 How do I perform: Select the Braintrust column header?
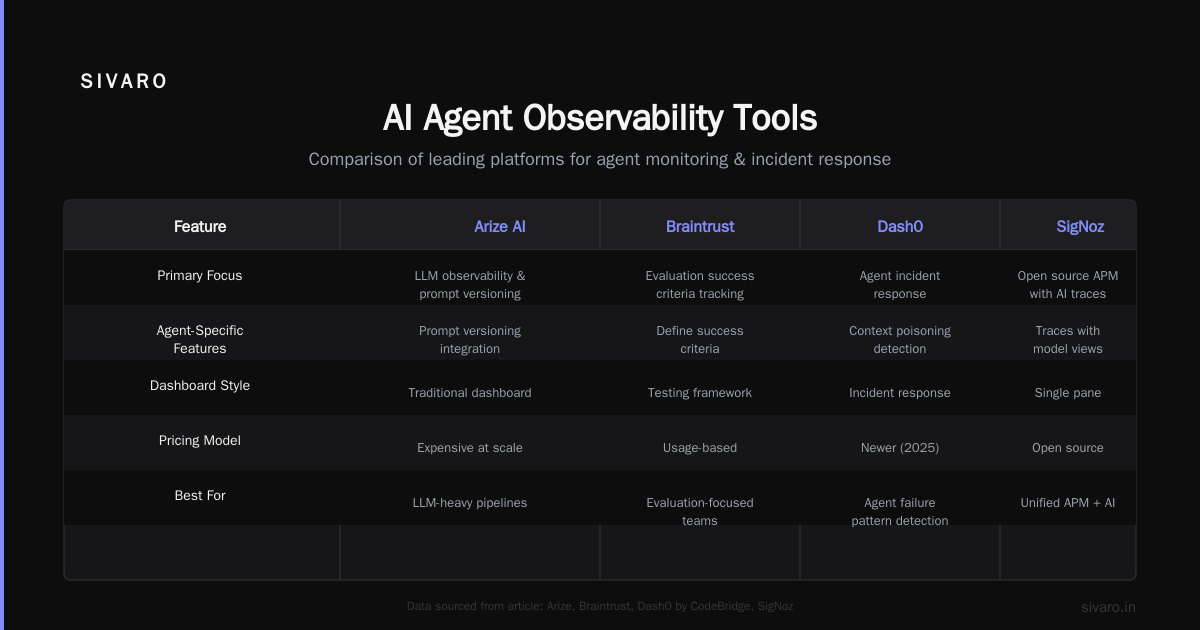click(x=700, y=227)
